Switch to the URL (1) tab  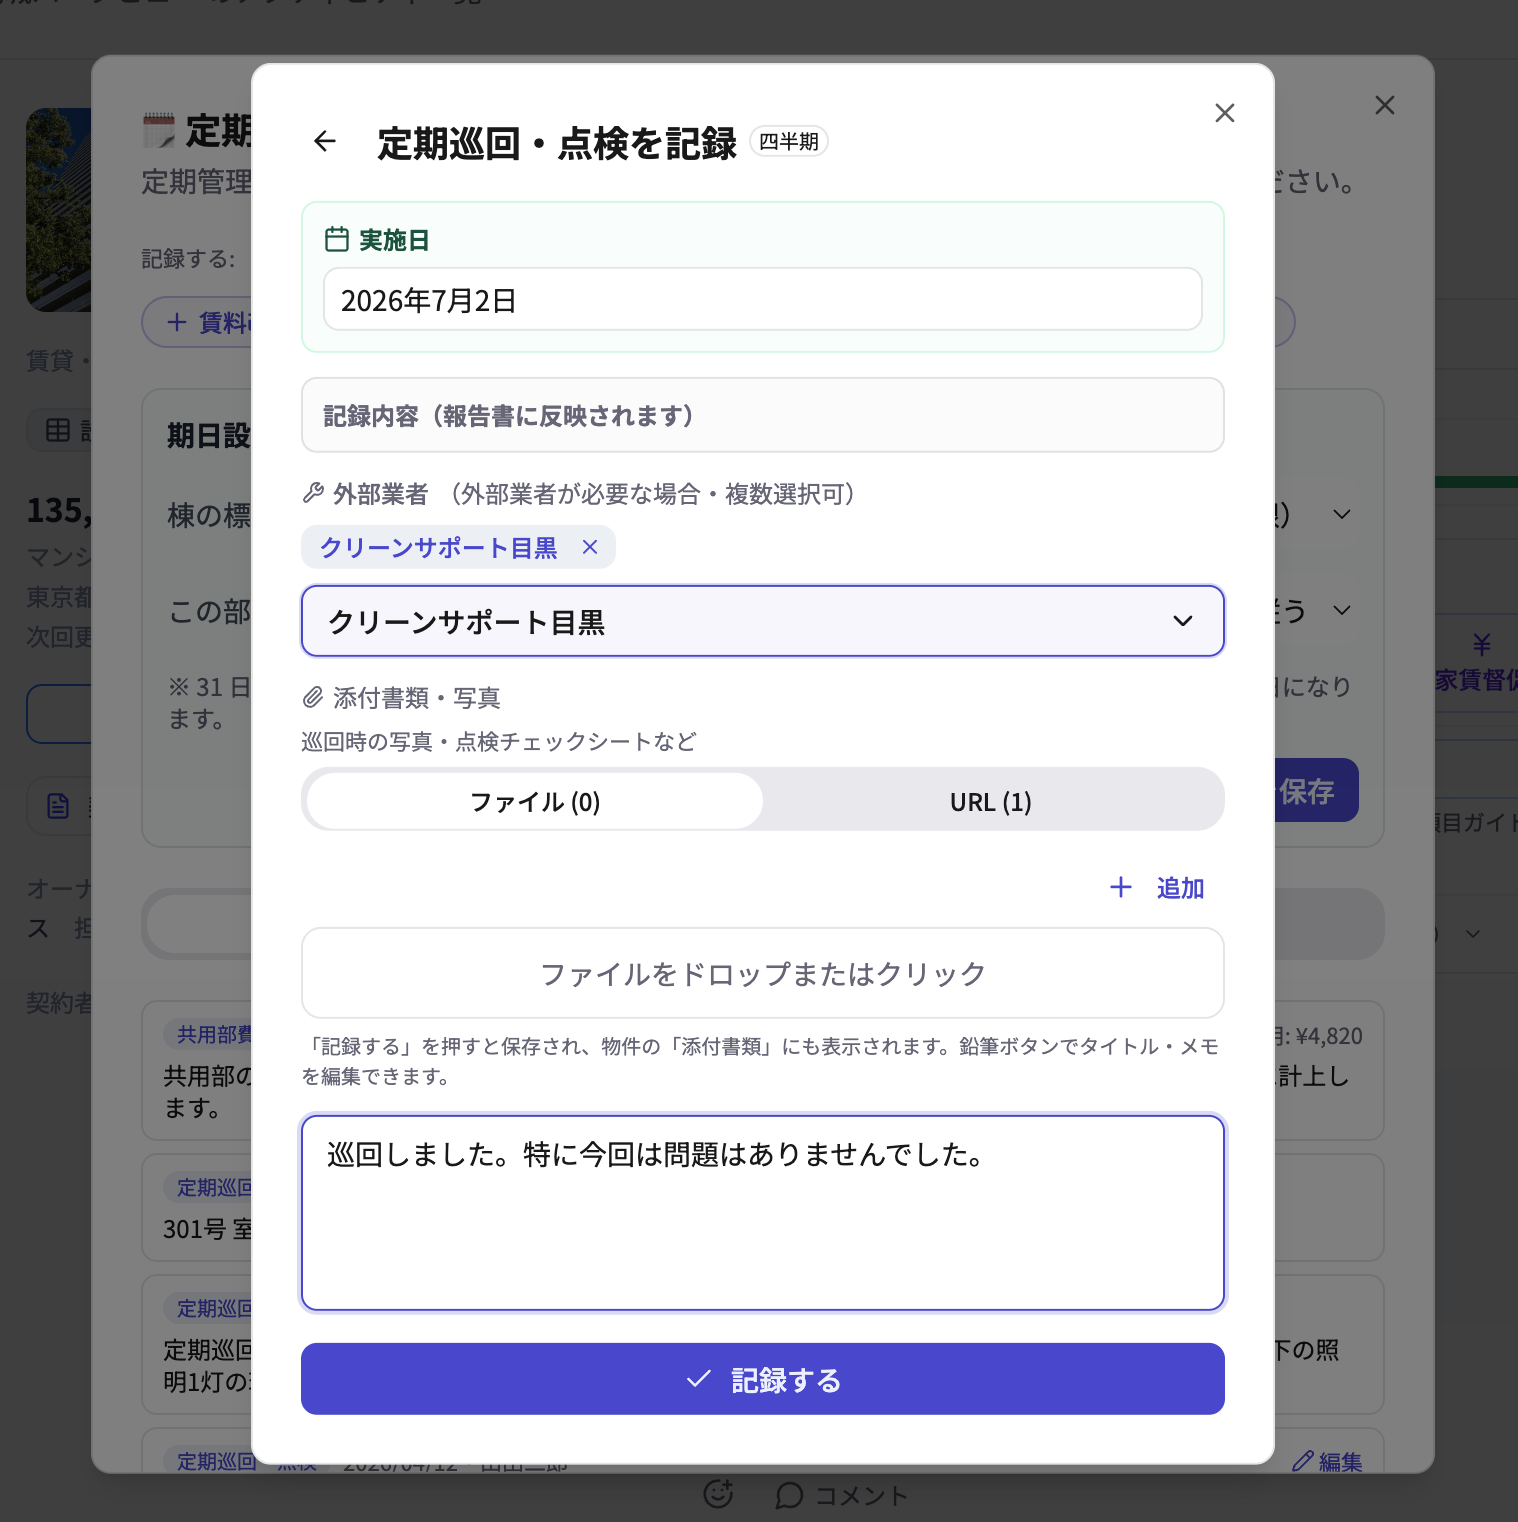990,801
